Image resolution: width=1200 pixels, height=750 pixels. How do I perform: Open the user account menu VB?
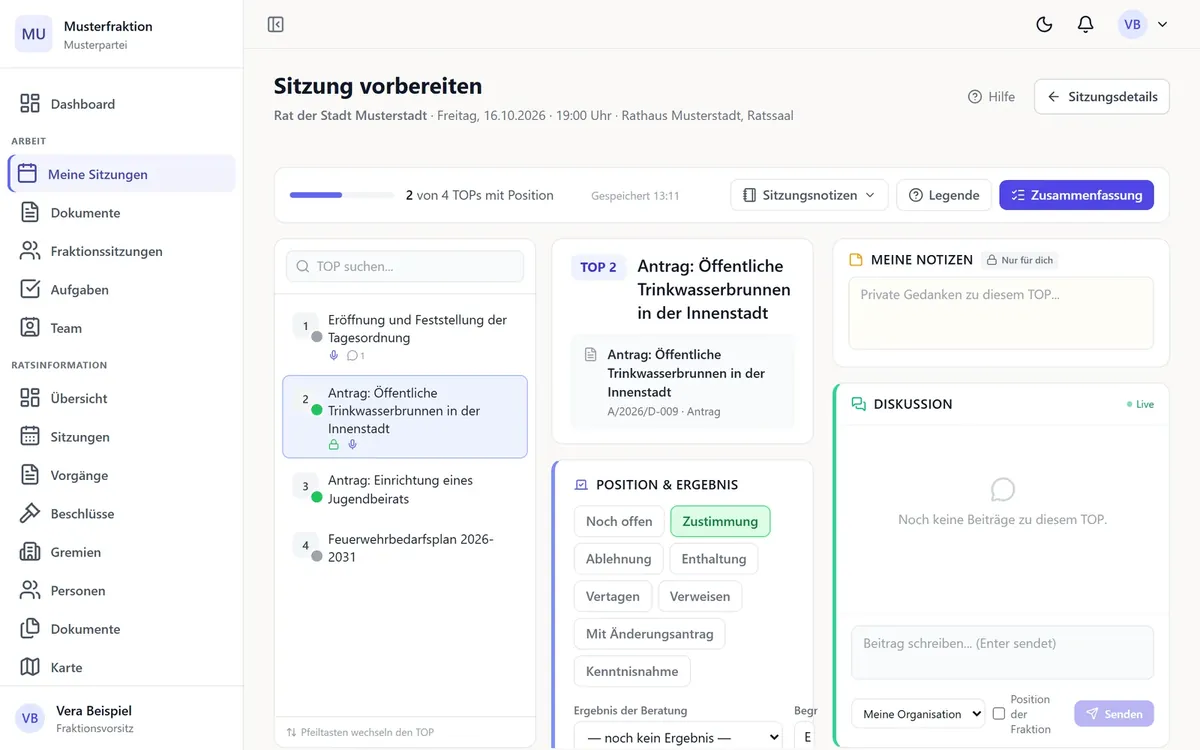pos(1143,25)
